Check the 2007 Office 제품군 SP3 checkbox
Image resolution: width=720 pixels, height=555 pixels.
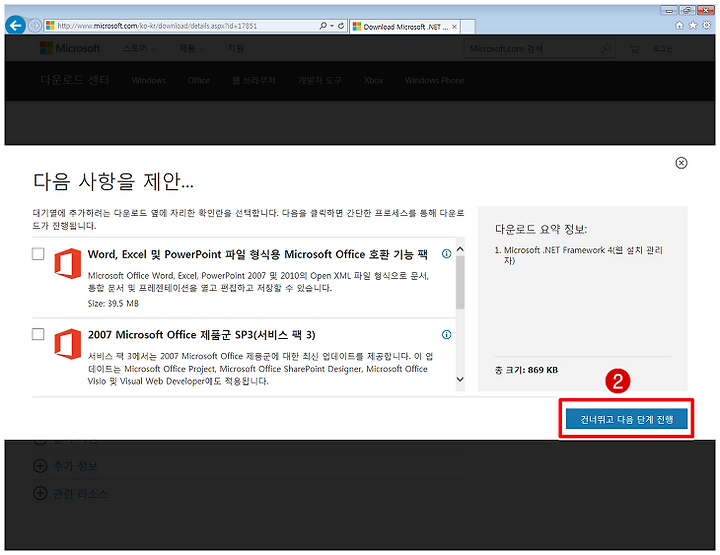coord(38,334)
